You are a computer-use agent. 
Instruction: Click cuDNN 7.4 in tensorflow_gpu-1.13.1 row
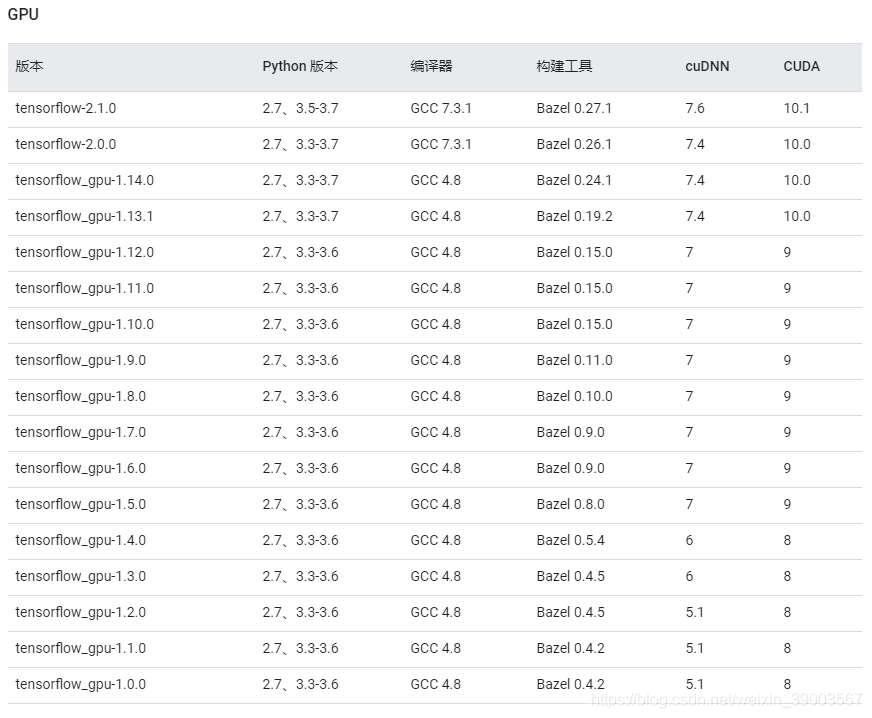[695, 216]
